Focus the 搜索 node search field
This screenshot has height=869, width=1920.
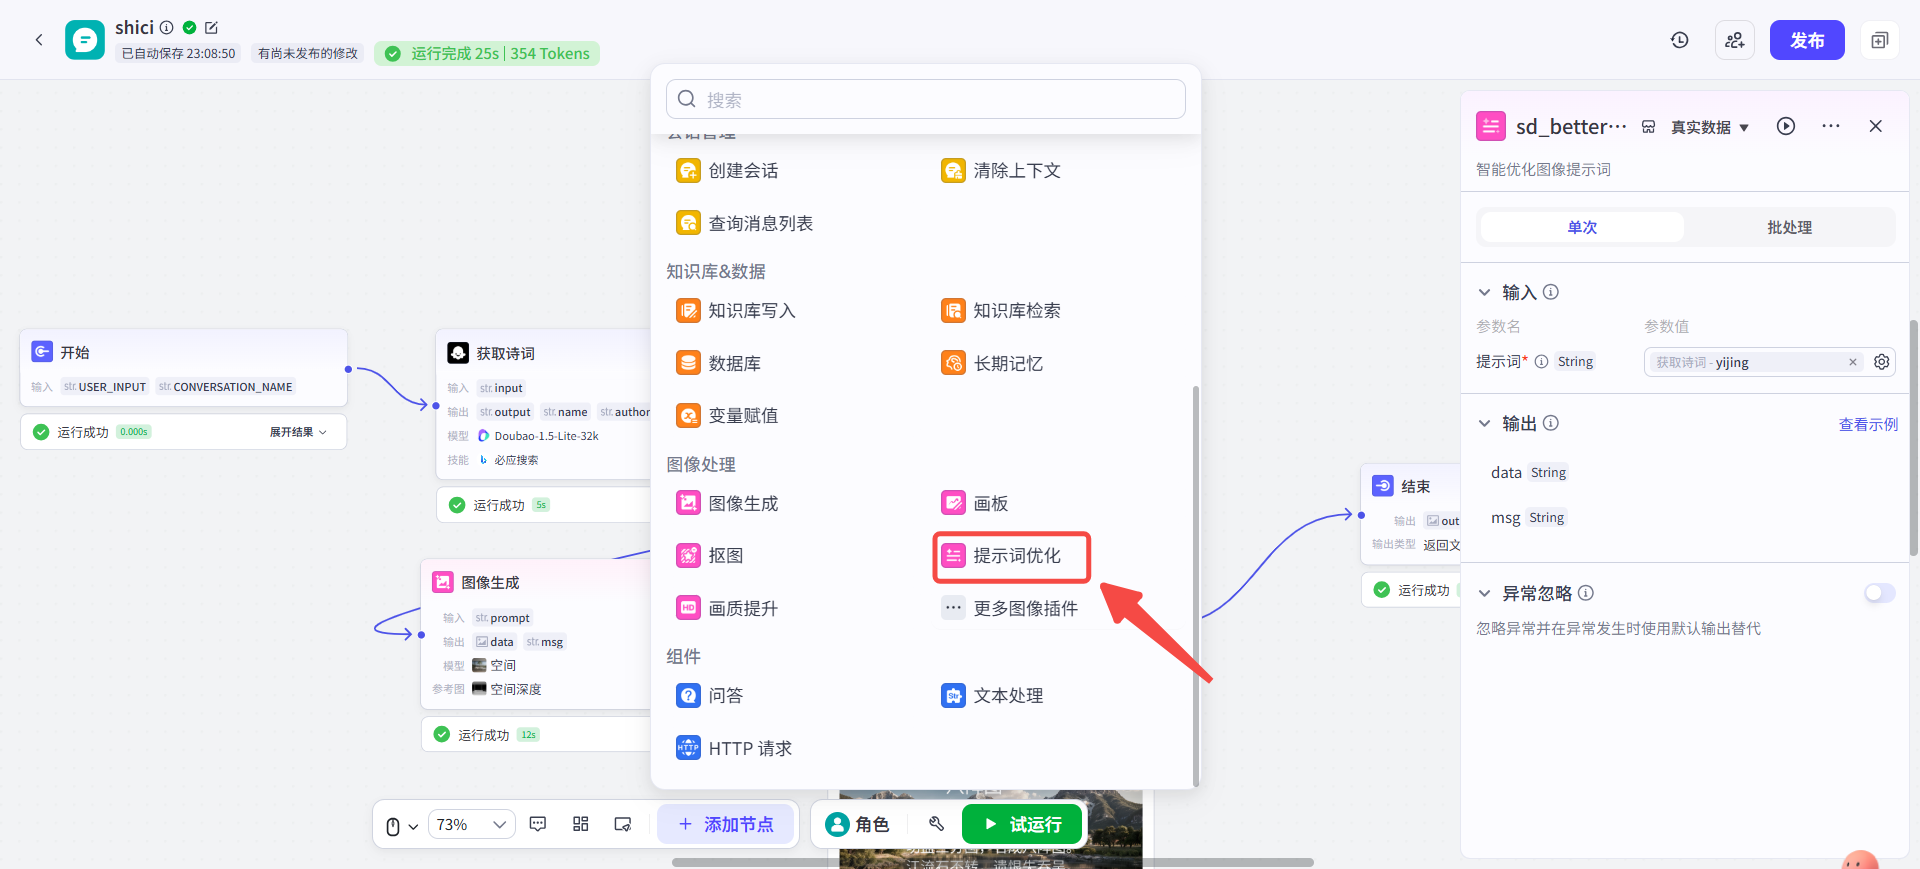click(x=926, y=99)
